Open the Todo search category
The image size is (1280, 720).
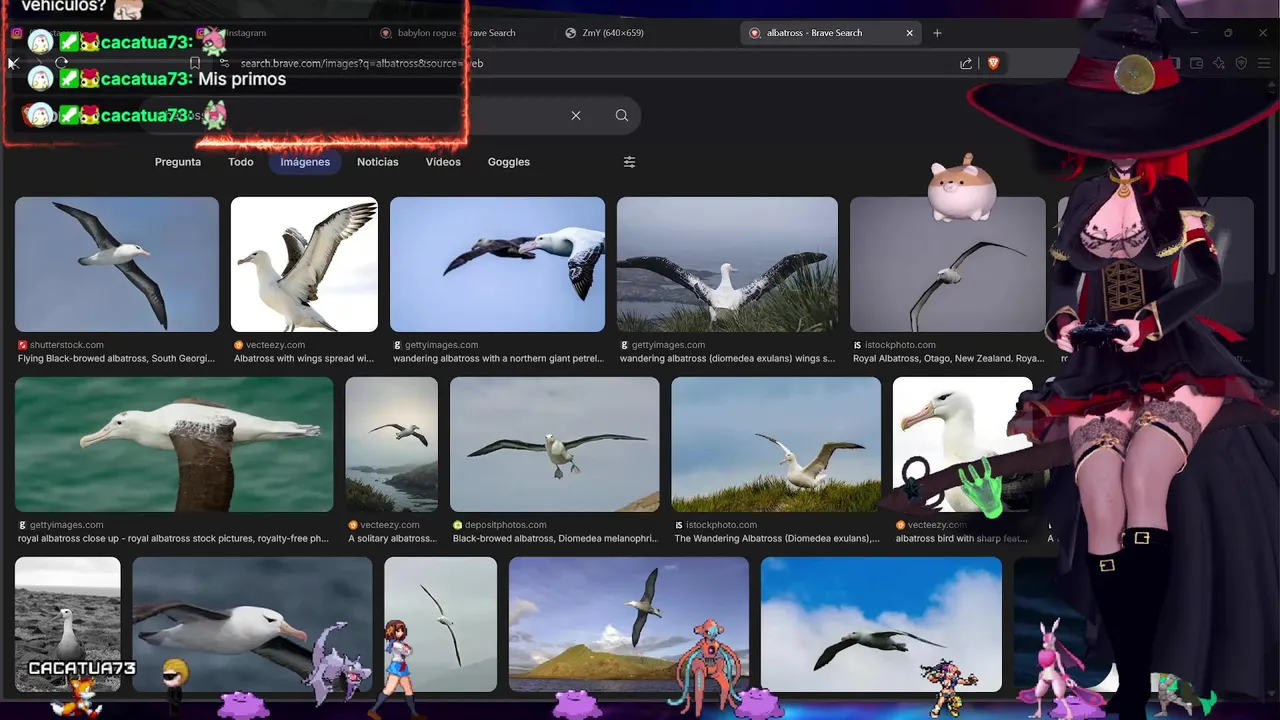[x=241, y=162]
